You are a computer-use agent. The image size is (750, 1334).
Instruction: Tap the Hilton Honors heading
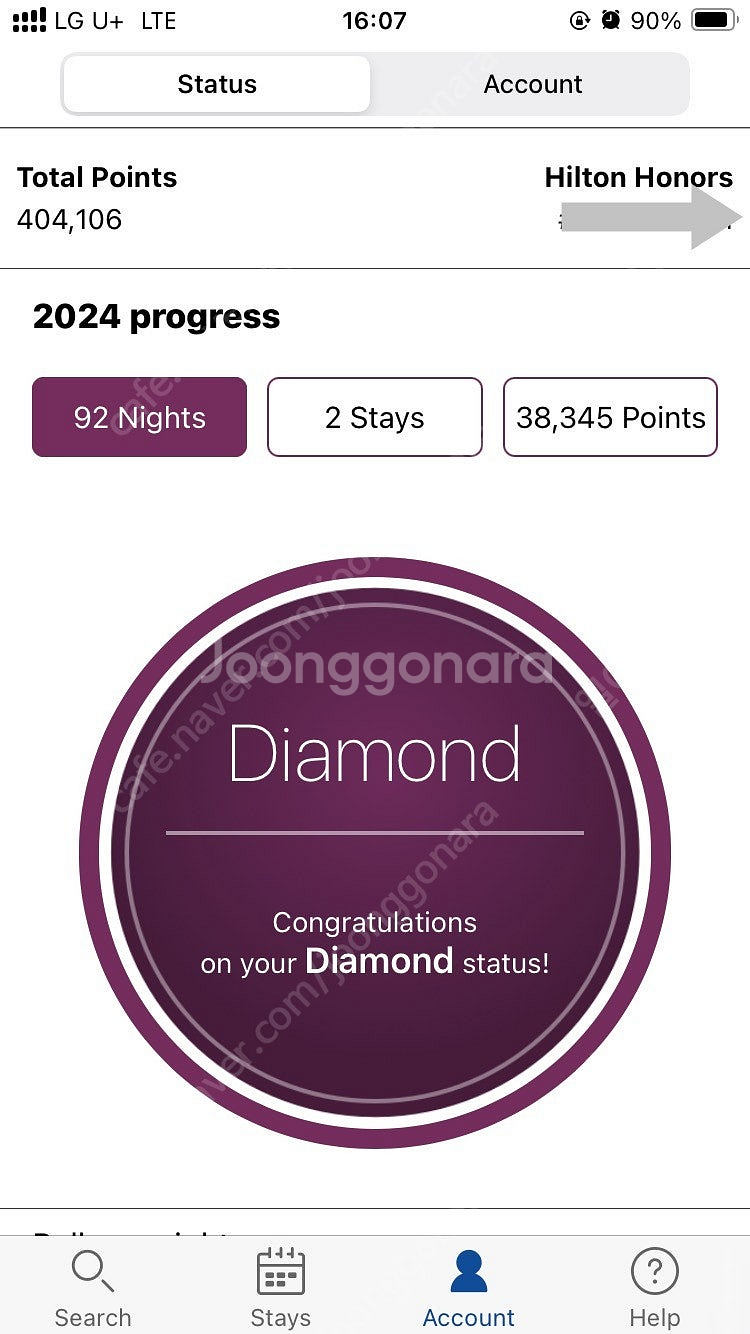[638, 178]
